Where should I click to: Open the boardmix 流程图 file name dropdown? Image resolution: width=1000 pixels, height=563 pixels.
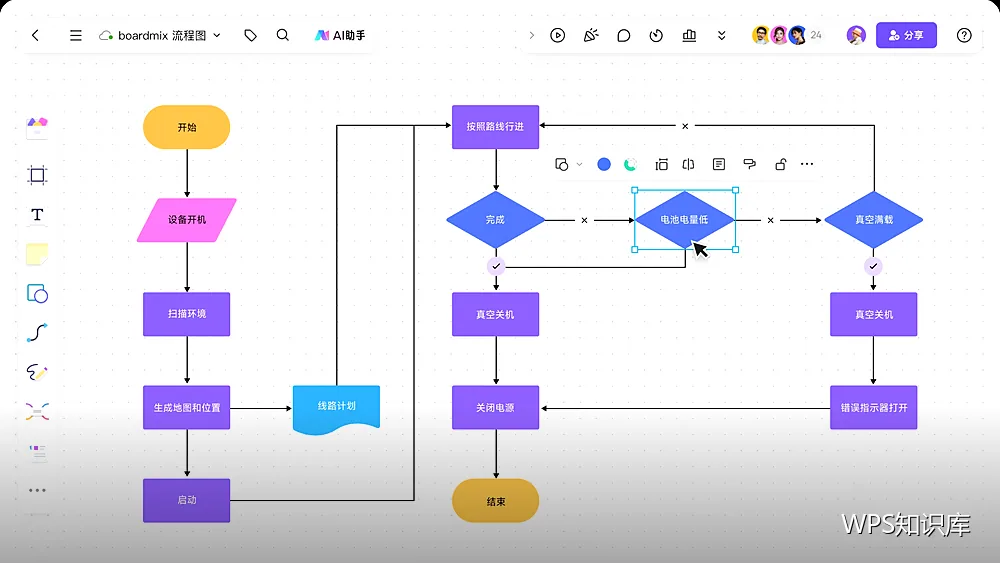(160, 35)
